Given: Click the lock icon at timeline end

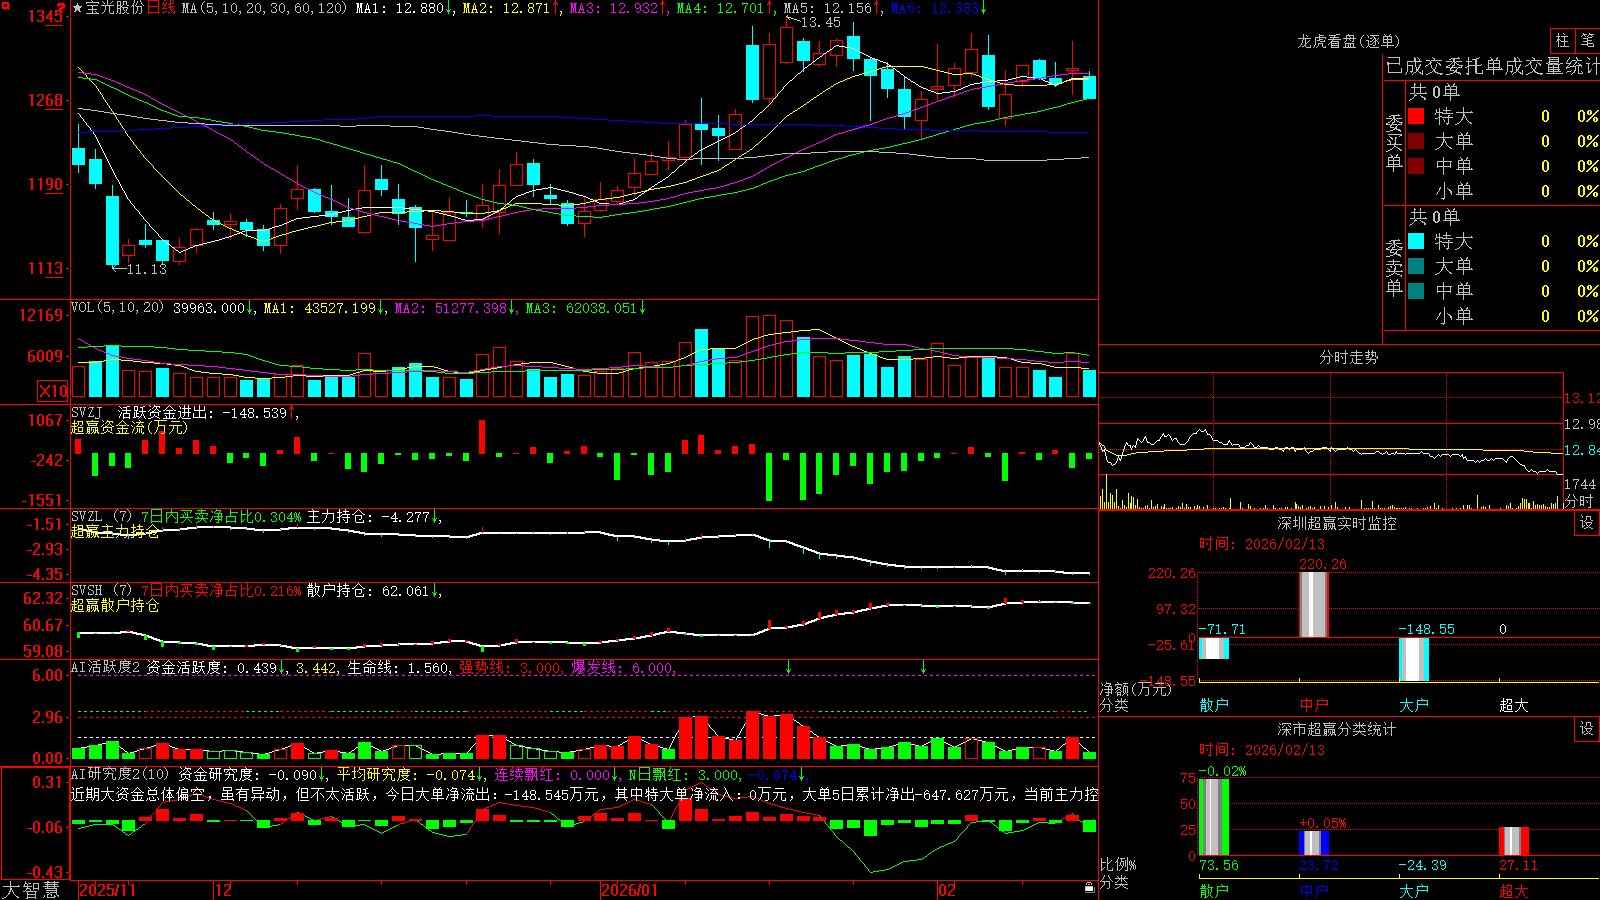Looking at the screenshot, I should pos(1090,888).
